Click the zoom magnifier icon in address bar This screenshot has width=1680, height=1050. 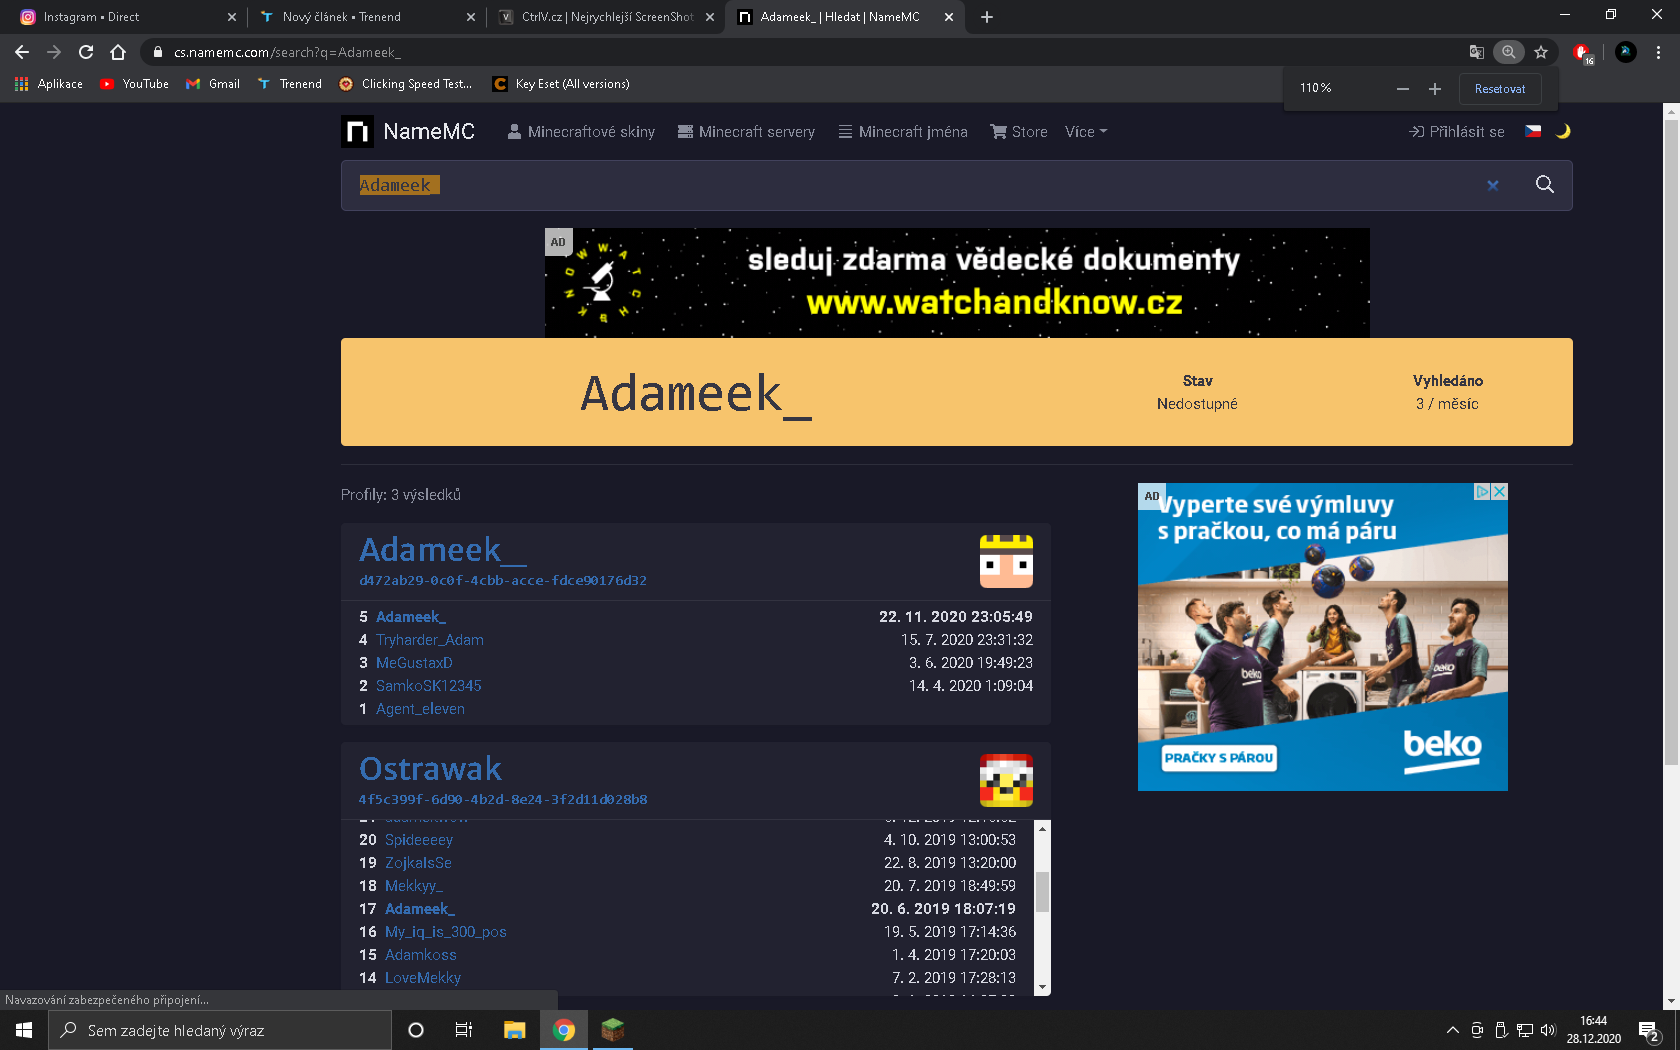1508,52
